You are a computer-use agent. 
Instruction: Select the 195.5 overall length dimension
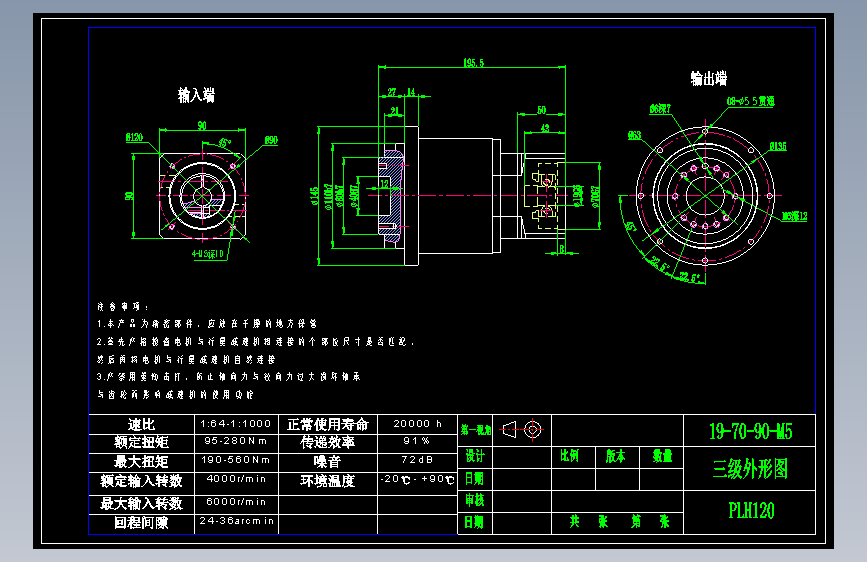point(474,63)
